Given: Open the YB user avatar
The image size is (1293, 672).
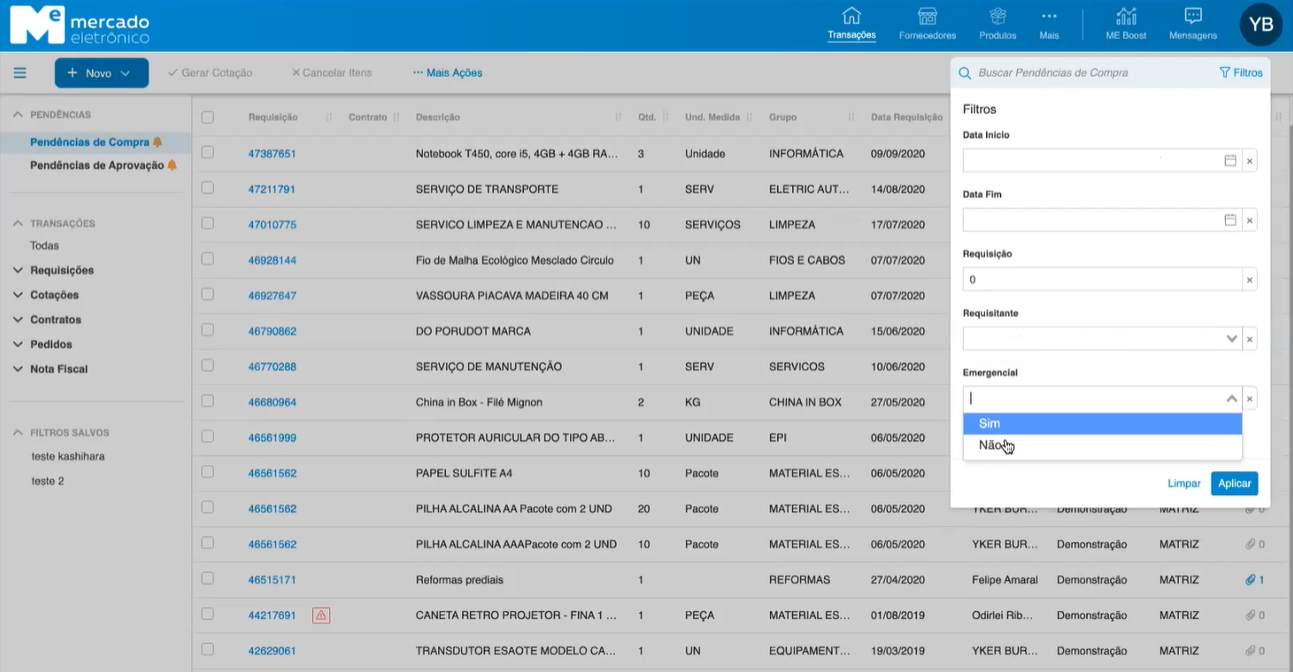Looking at the screenshot, I should coord(1261,25).
